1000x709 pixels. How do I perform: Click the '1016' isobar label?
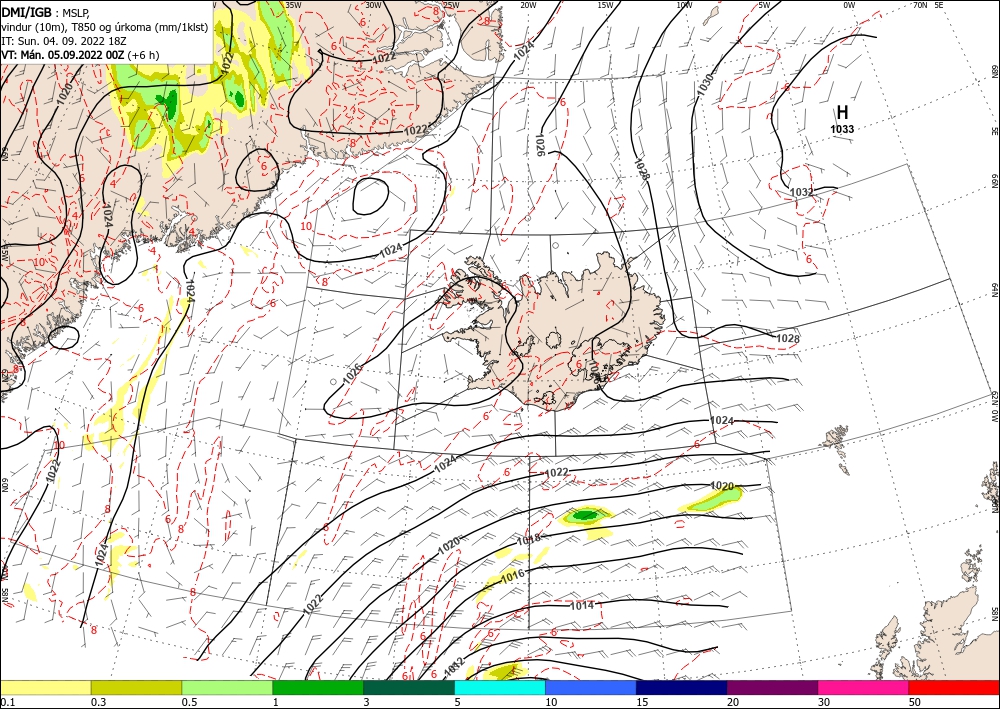[x=513, y=576]
